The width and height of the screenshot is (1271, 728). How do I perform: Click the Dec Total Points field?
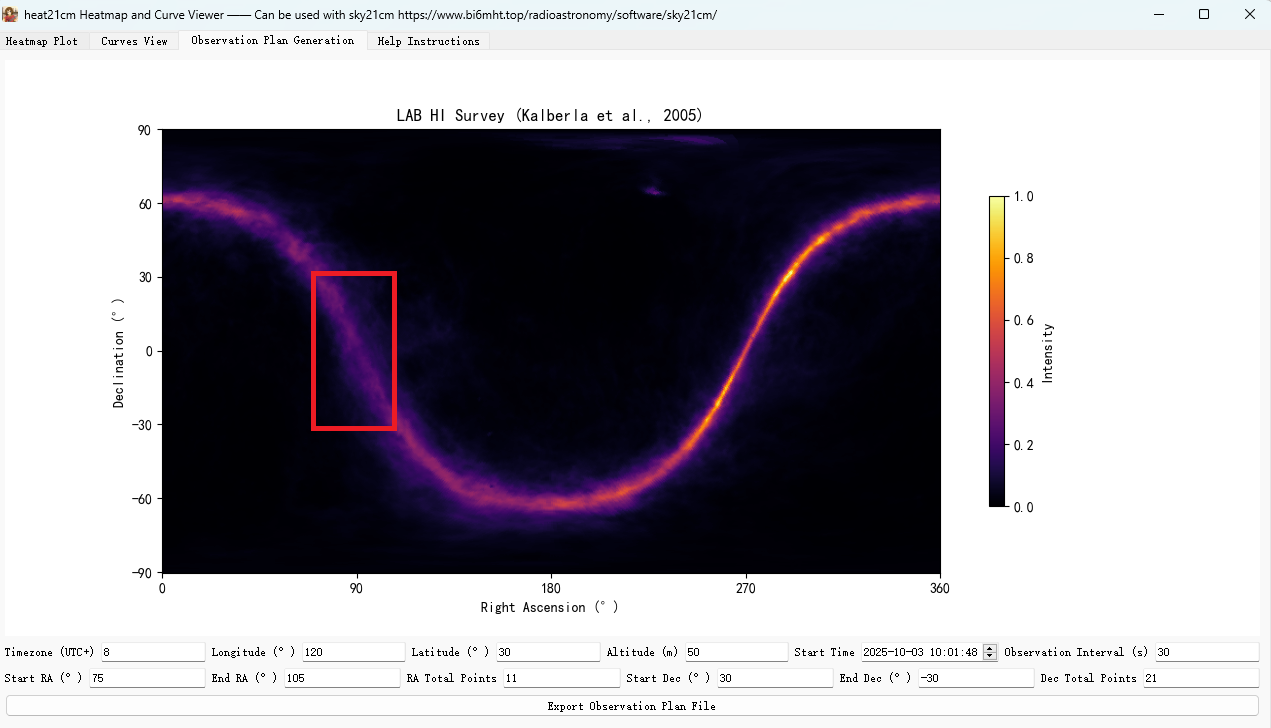click(x=1200, y=678)
